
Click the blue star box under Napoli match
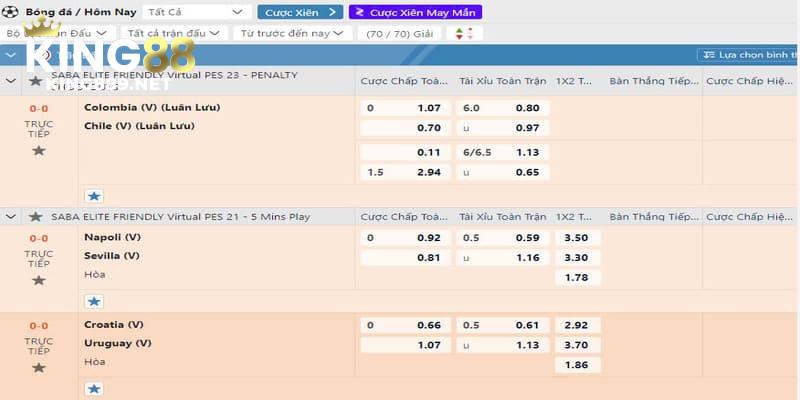[94, 302]
